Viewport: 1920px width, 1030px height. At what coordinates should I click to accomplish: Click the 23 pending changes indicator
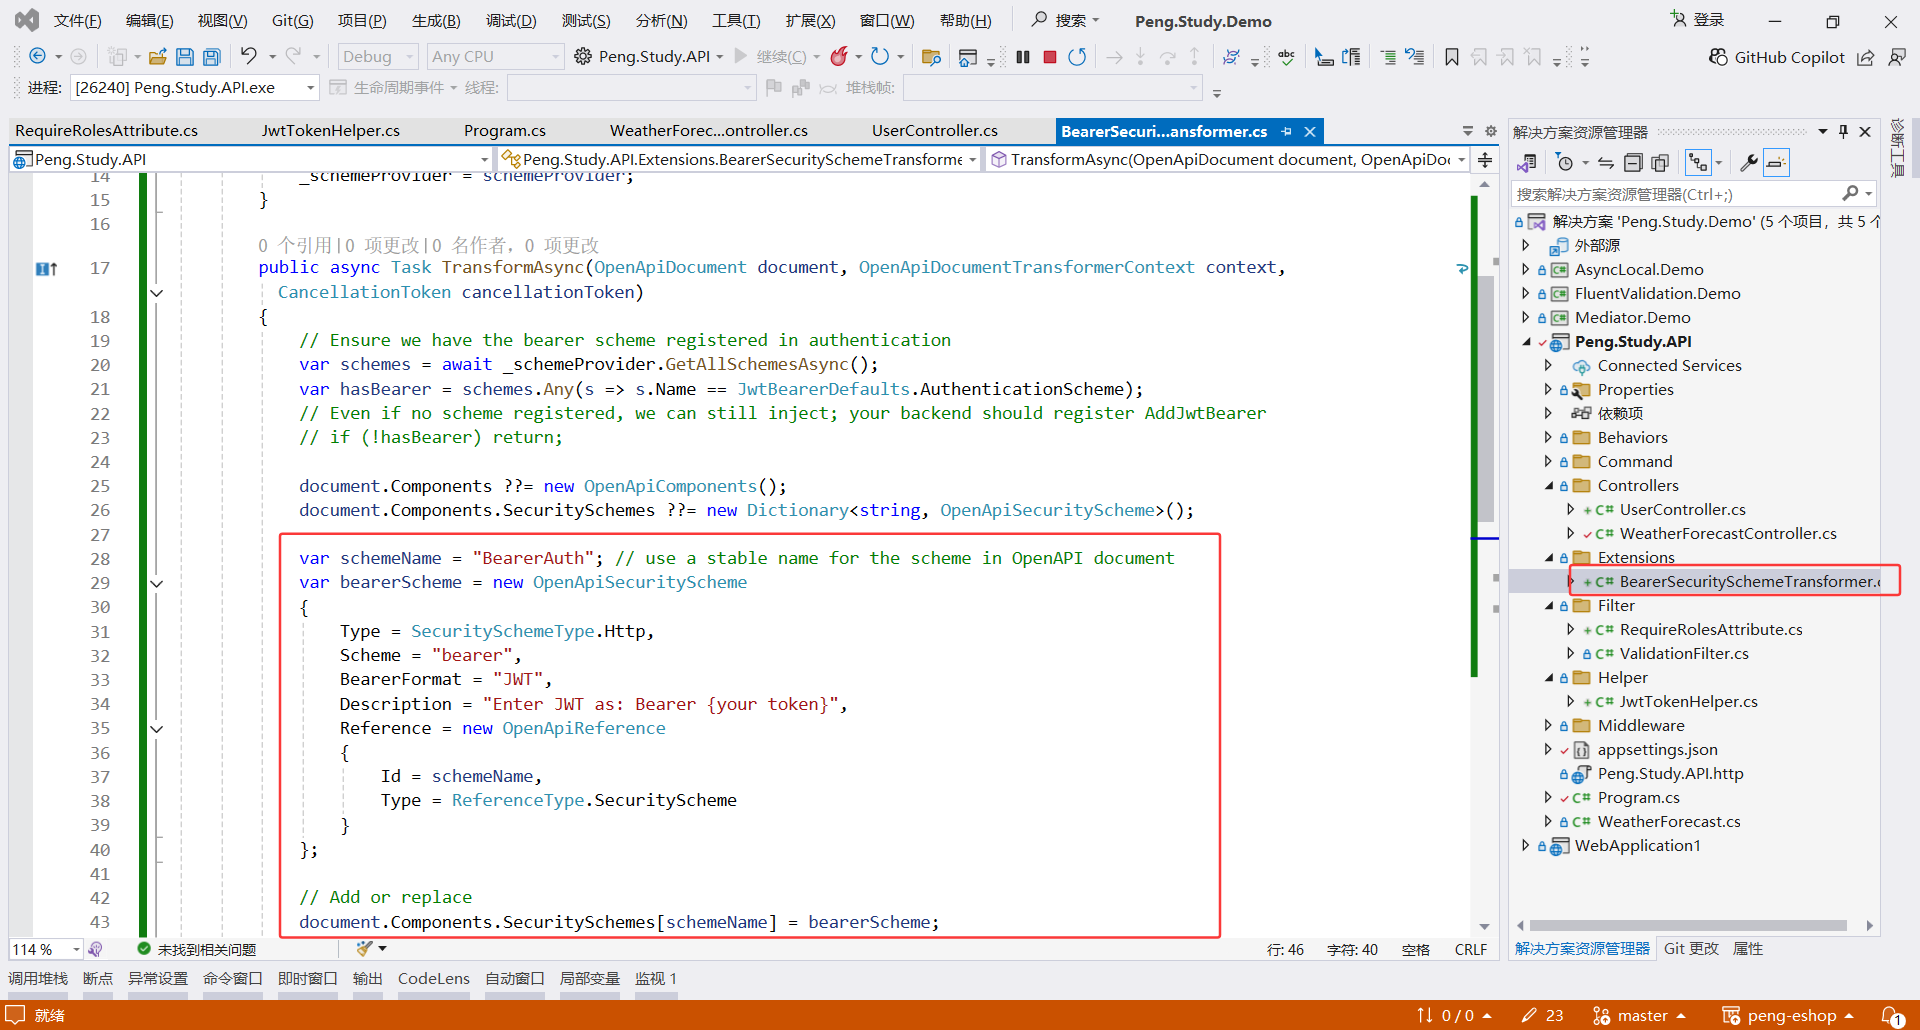click(x=1542, y=1016)
